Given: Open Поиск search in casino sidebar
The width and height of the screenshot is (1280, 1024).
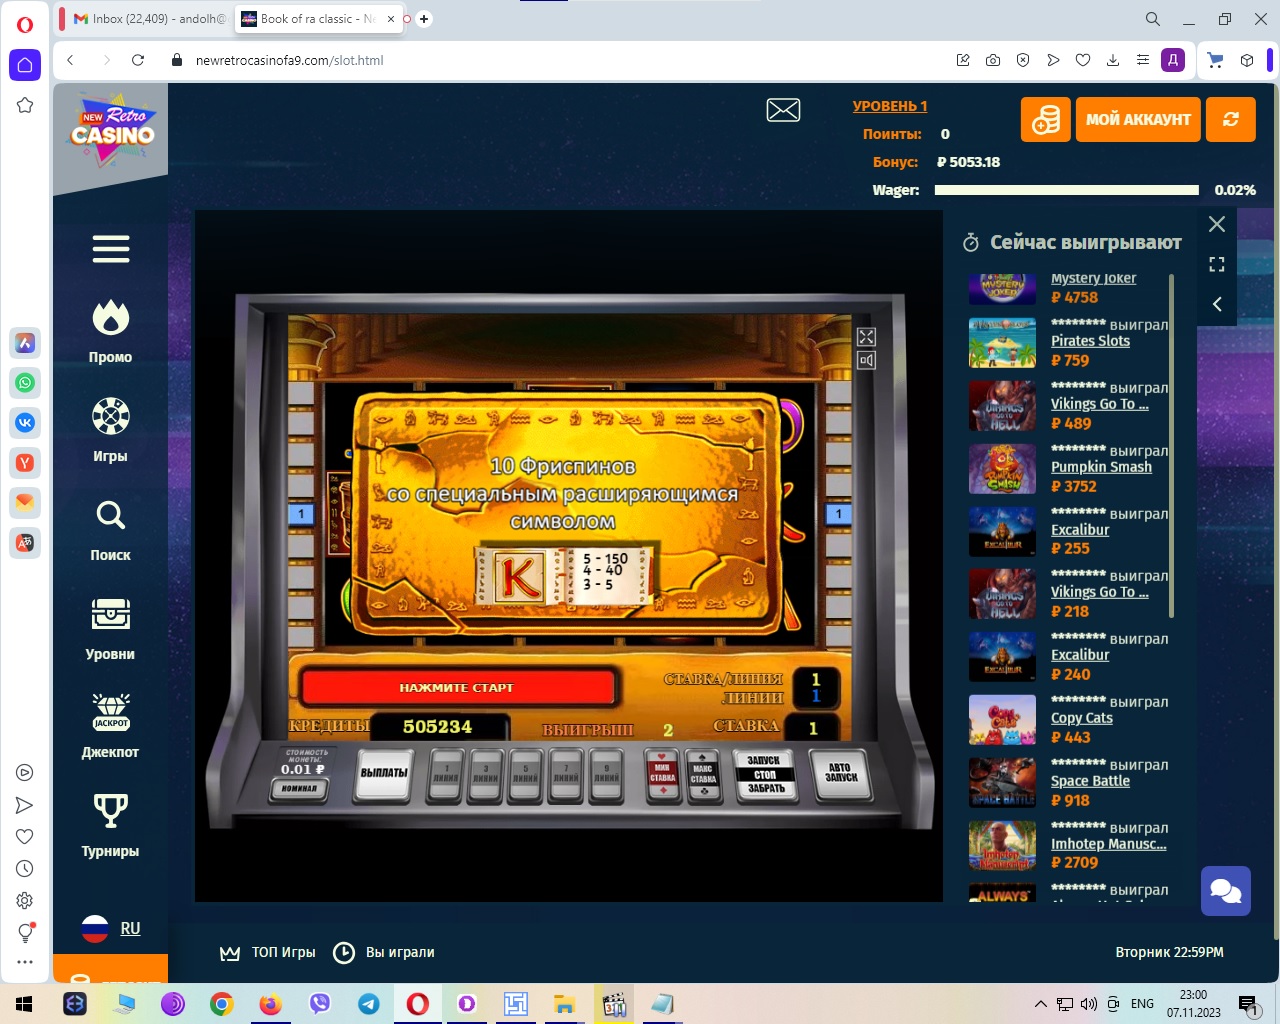Looking at the screenshot, I should tap(110, 530).
